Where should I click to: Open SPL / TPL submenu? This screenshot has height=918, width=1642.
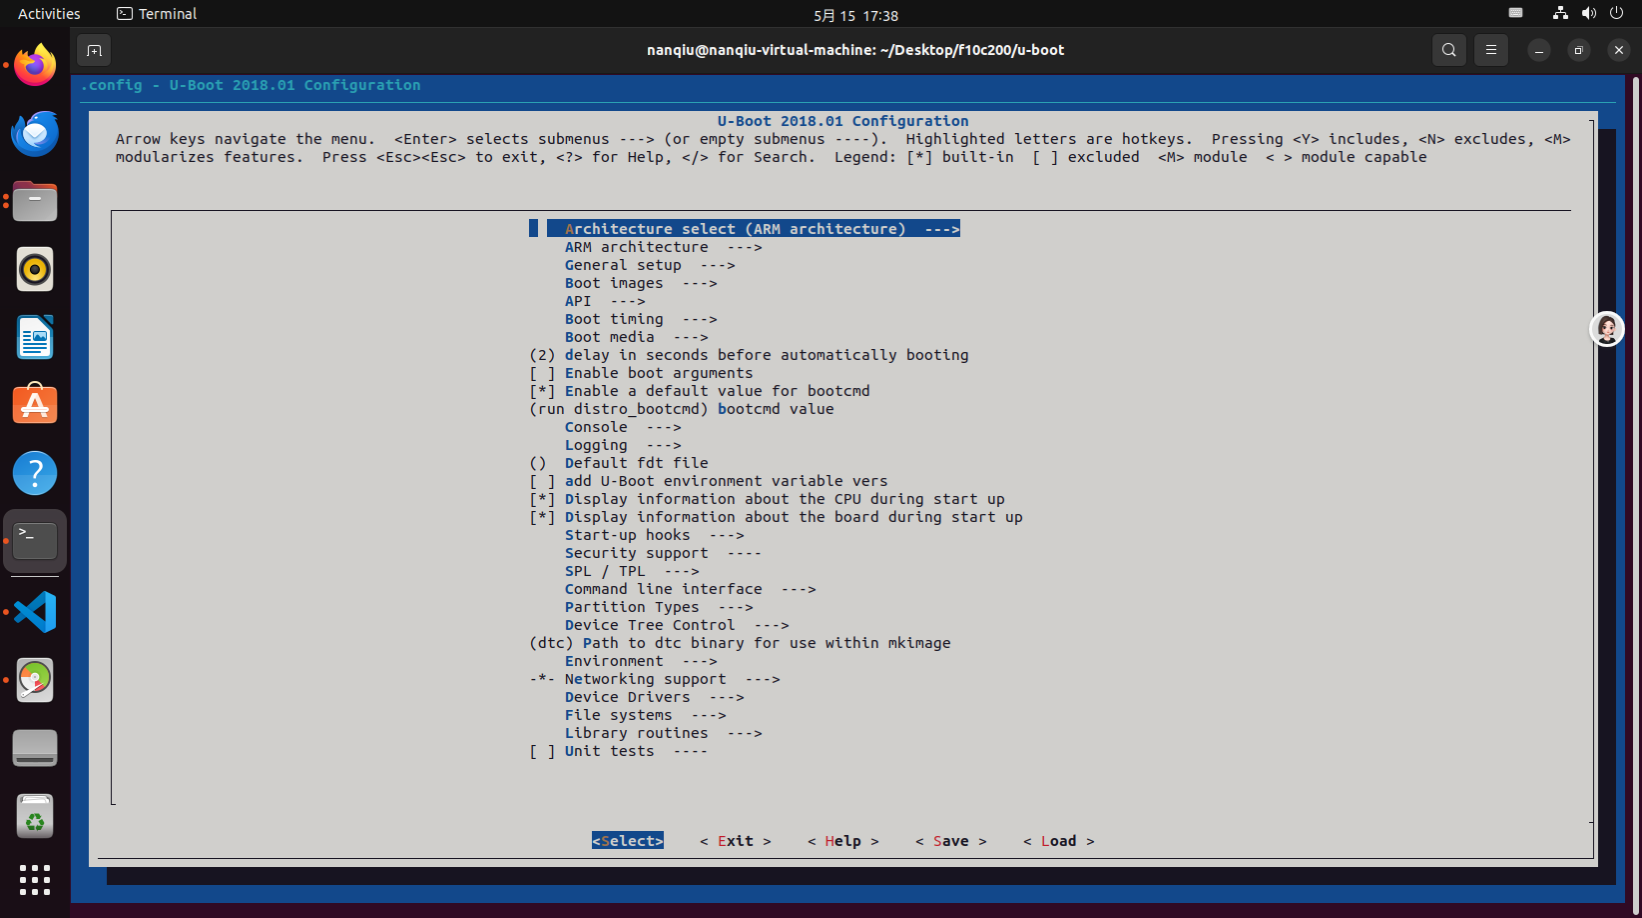[632, 571]
